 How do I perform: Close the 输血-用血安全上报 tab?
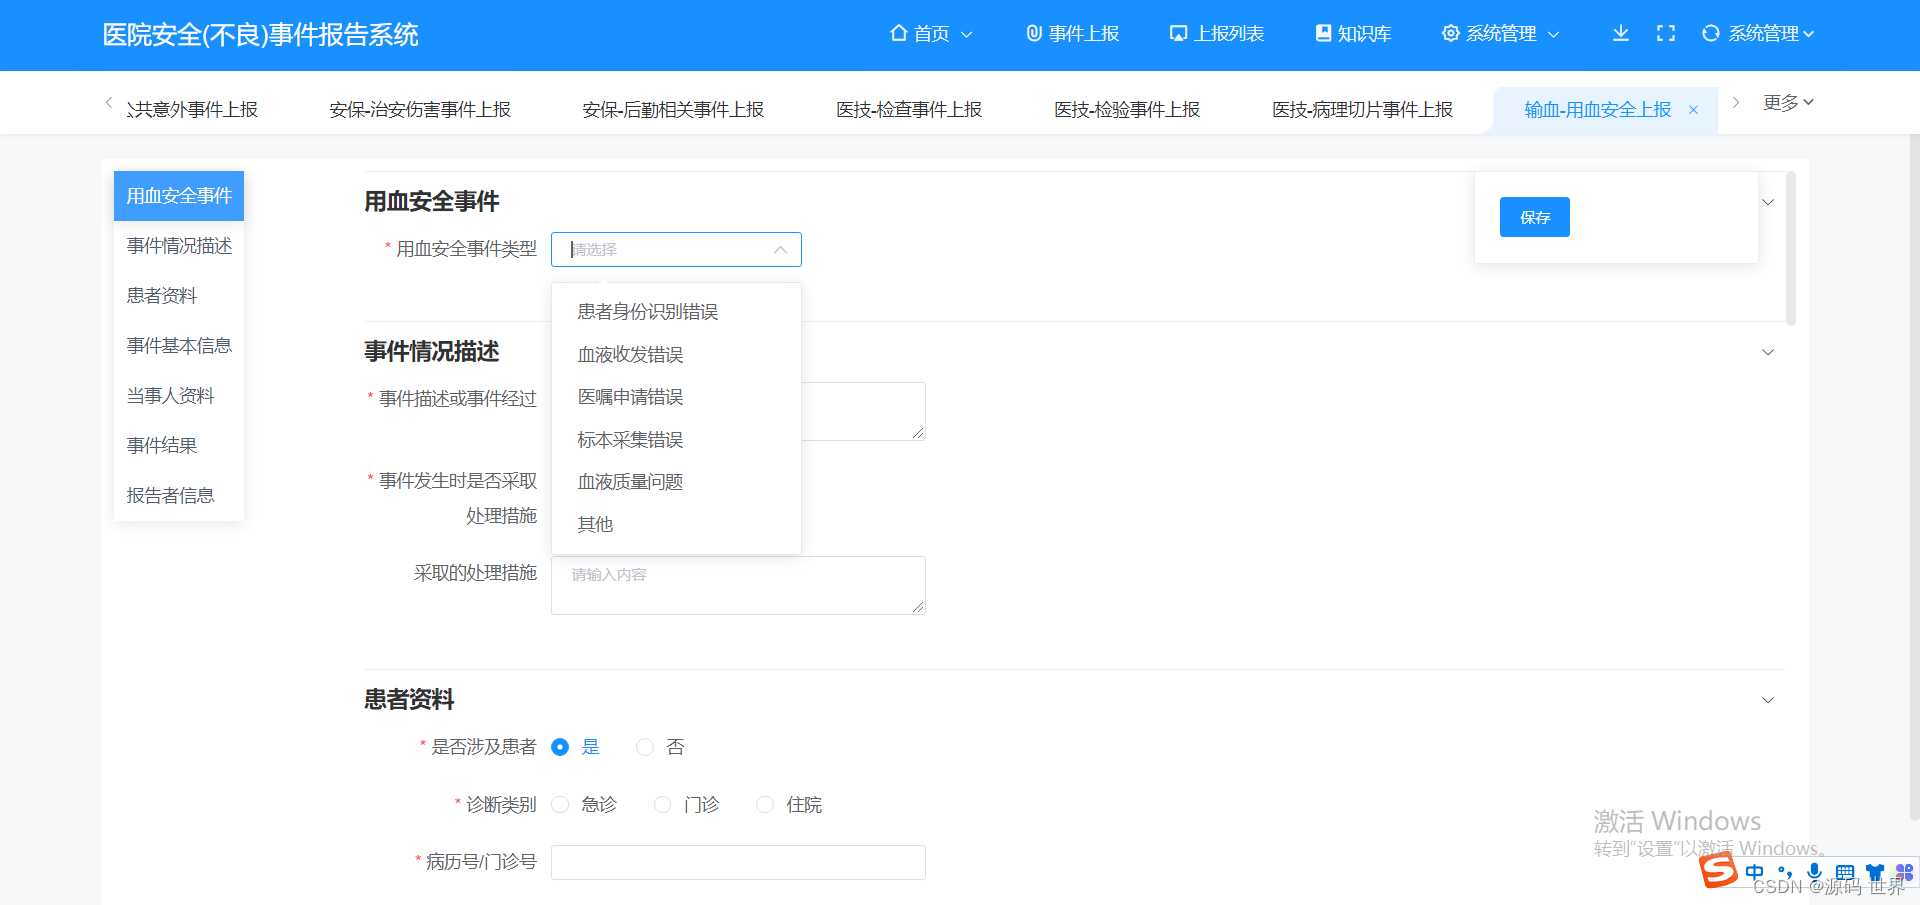[x=1693, y=110]
